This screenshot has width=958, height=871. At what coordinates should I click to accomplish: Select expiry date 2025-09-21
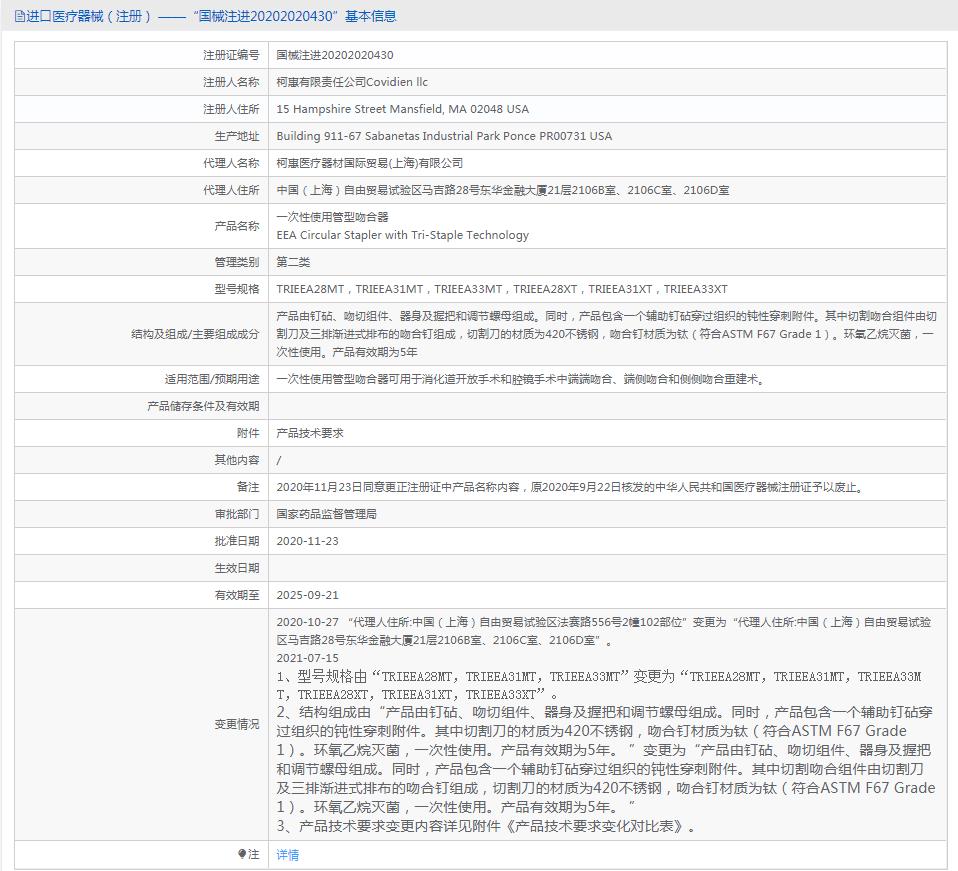(x=307, y=595)
